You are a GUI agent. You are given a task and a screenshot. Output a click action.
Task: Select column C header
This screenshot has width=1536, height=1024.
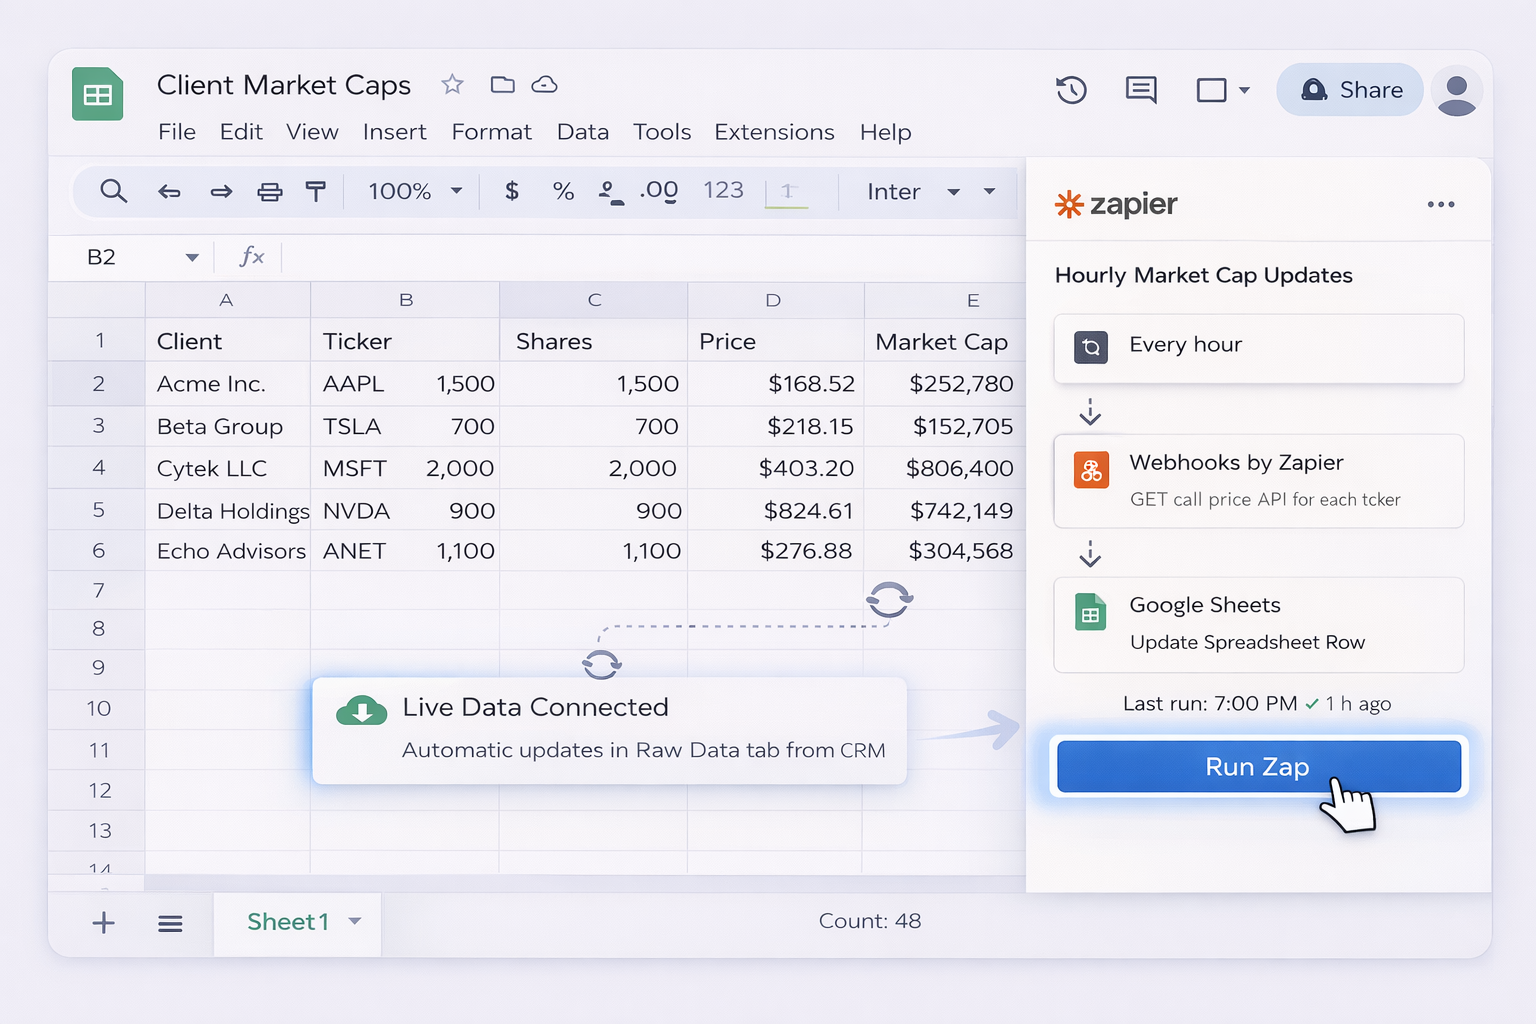(594, 300)
